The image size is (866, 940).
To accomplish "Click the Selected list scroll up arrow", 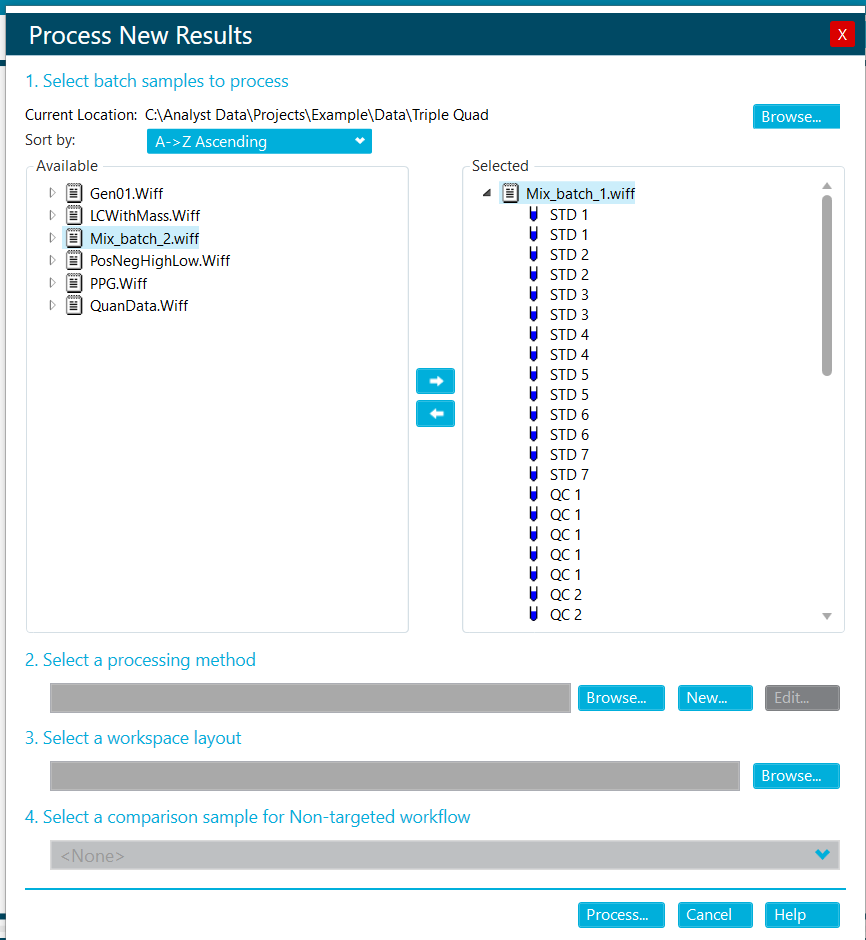I will click(826, 186).
